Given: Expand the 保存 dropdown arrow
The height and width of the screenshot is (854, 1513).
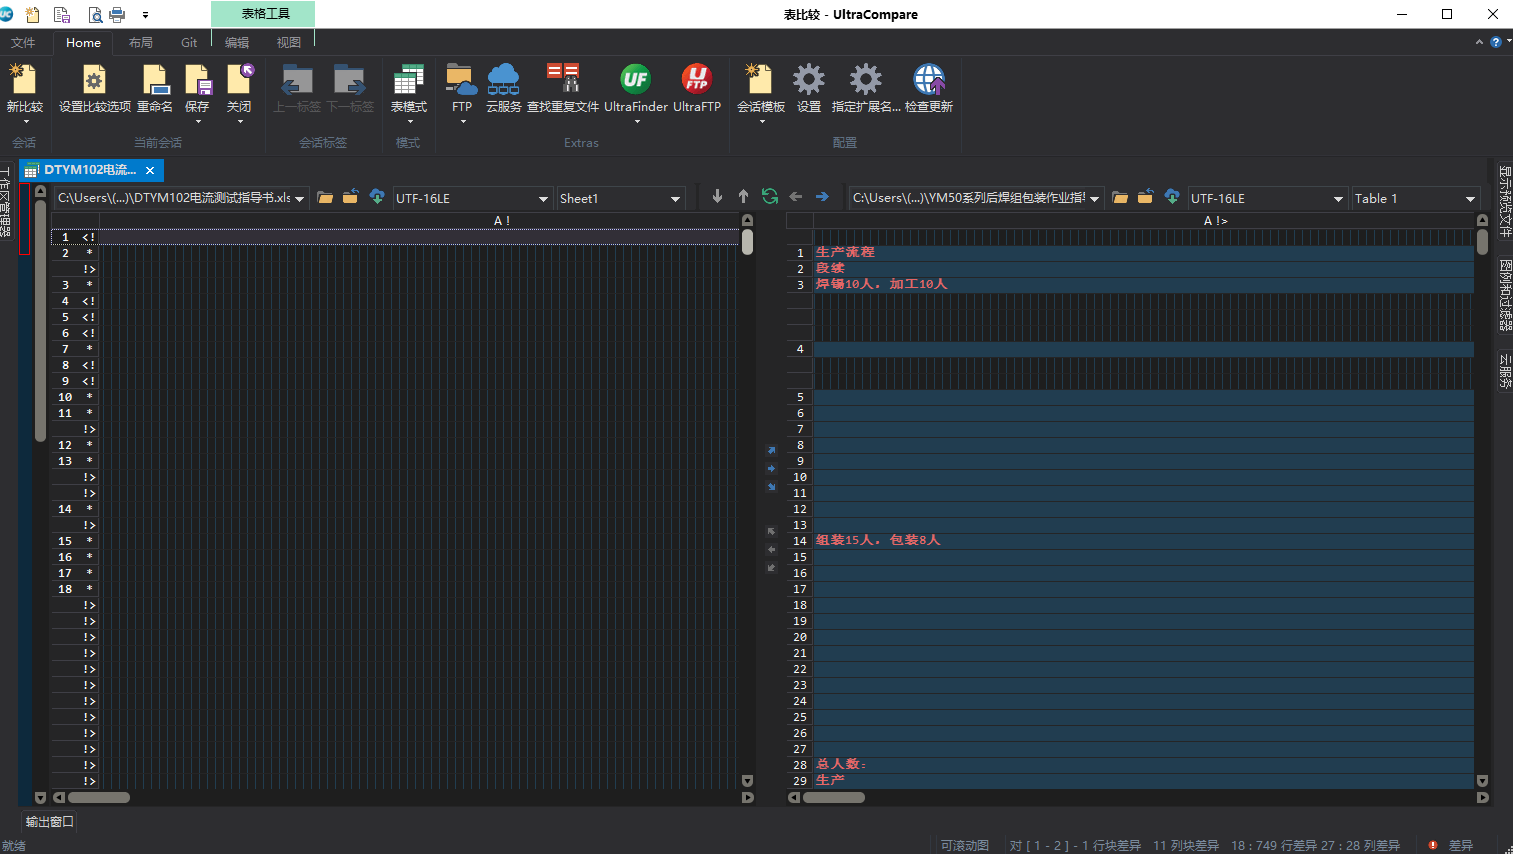Looking at the screenshot, I should tap(198, 121).
